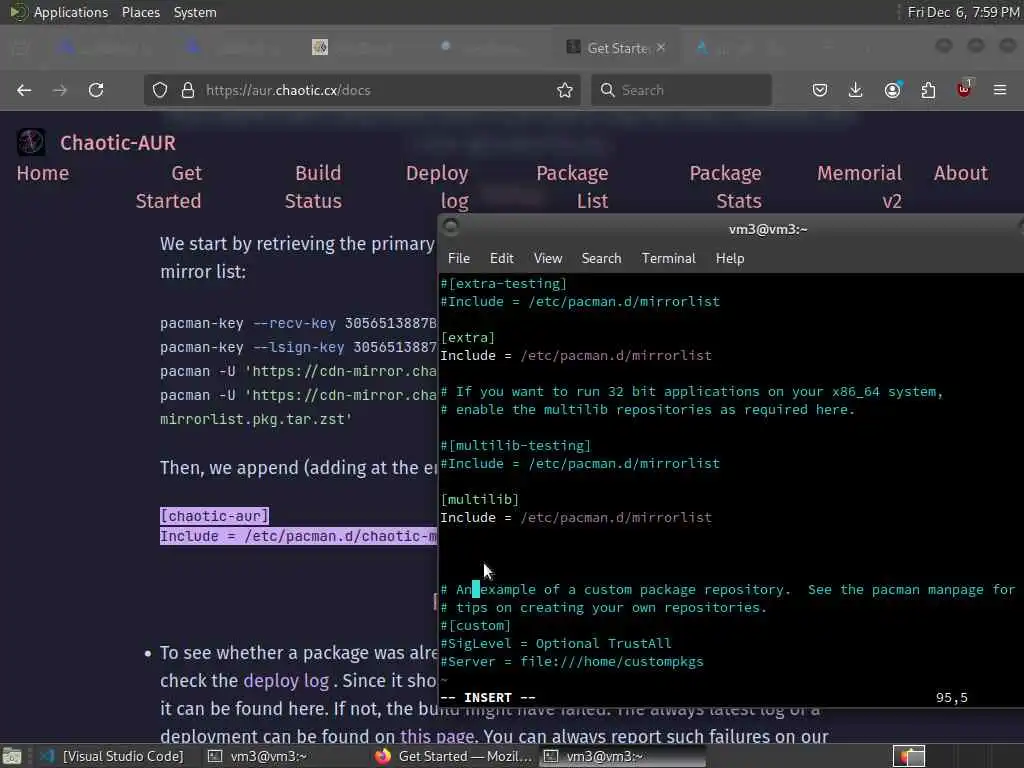The width and height of the screenshot is (1024, 768).
Task: Open the terminal Edit menu
Action: coord(502,259)
